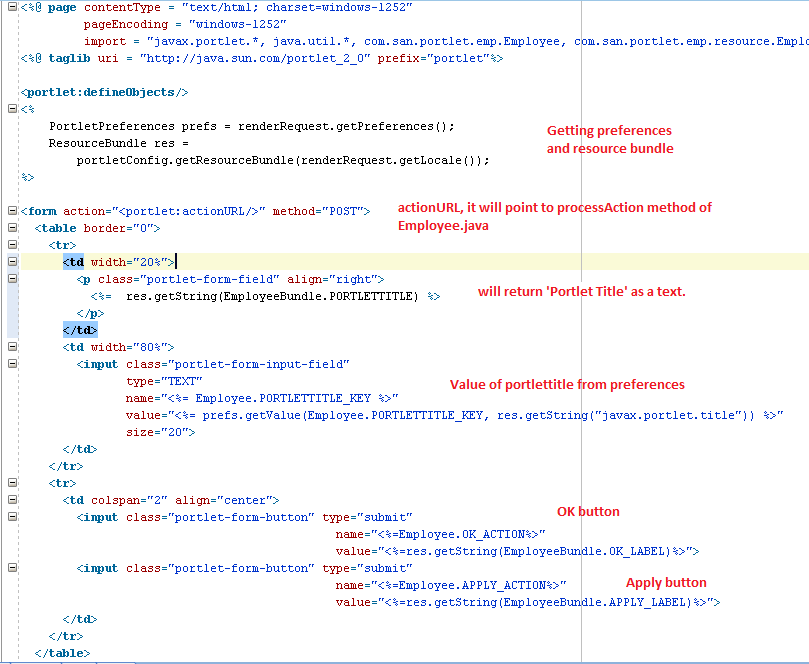Collapse the td width 80% block
809x664 pixels.
click(11, 347)
